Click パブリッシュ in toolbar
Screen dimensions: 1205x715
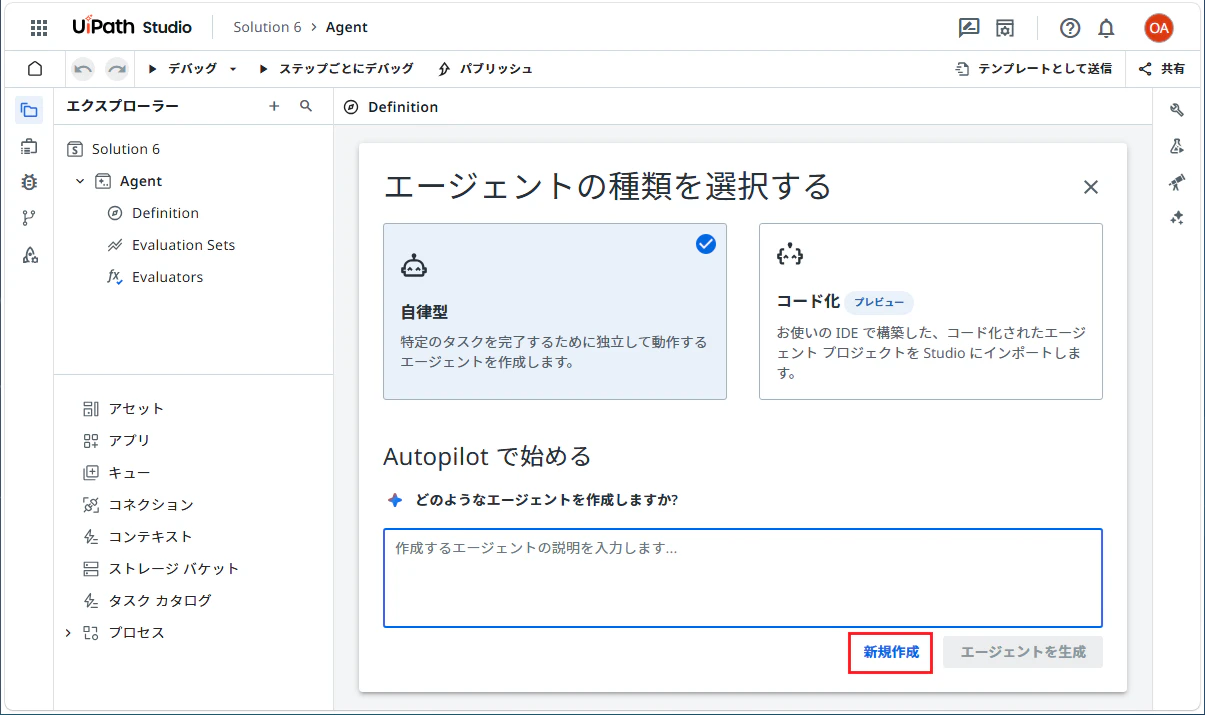click(x=486, y=69)
